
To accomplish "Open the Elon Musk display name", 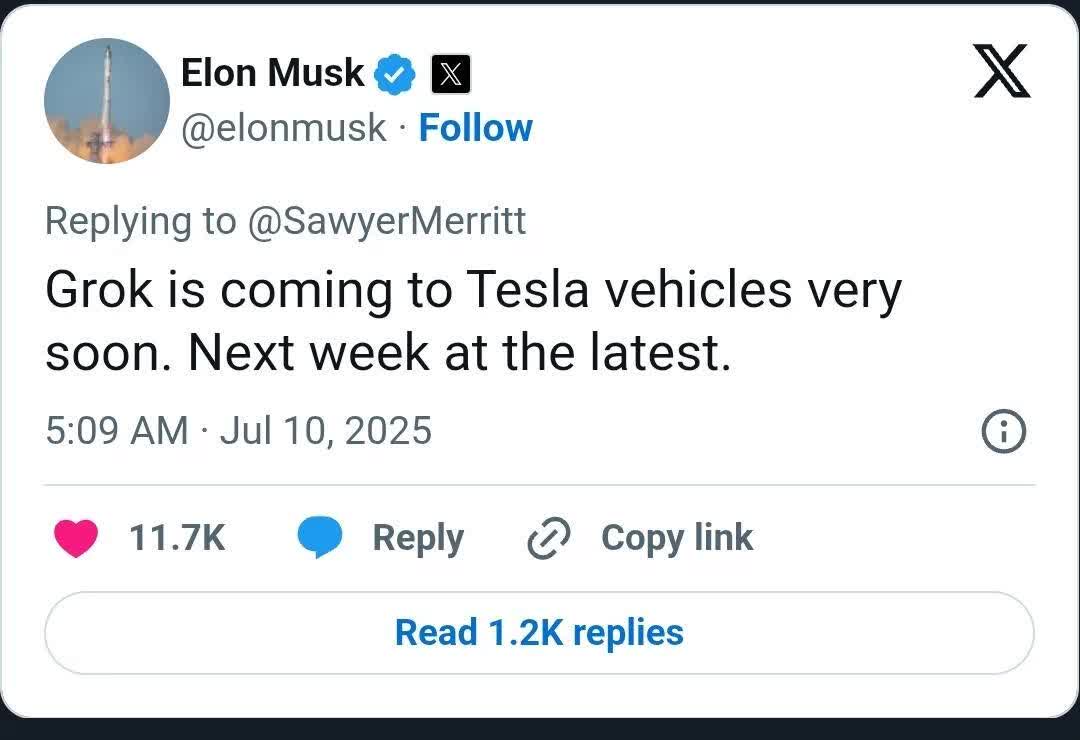I will tap(273, 73).
